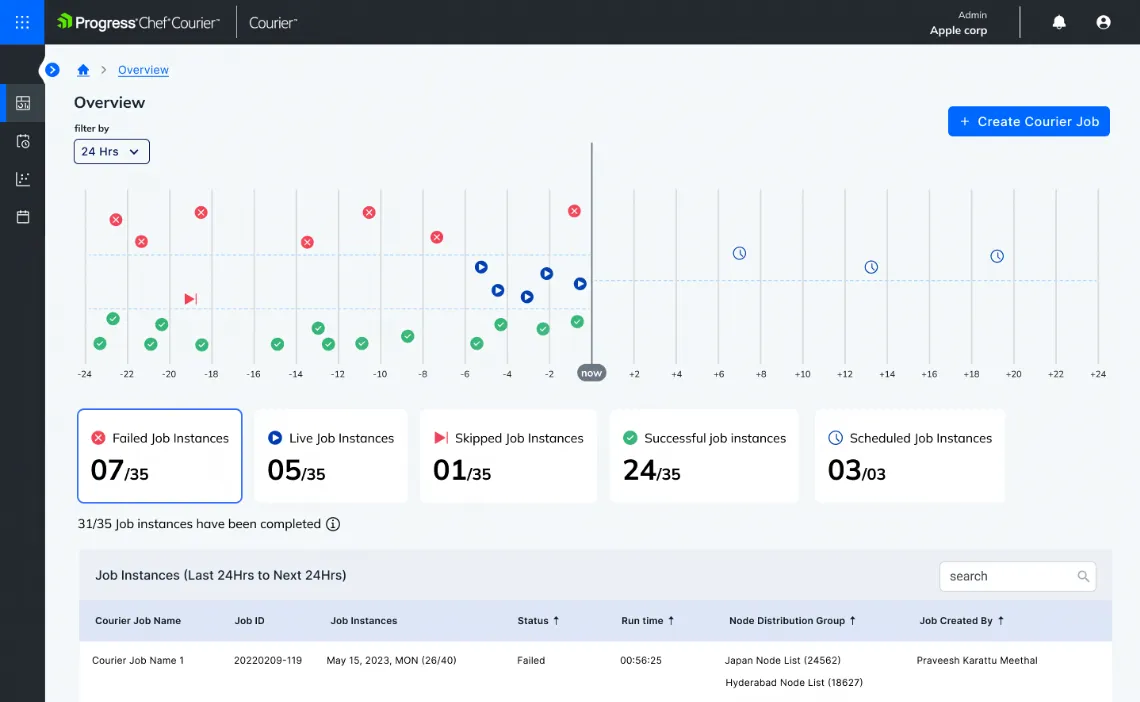Expand the sidebar with the blue chevron
The image size is (1140, 702).
tap(52, 70)
